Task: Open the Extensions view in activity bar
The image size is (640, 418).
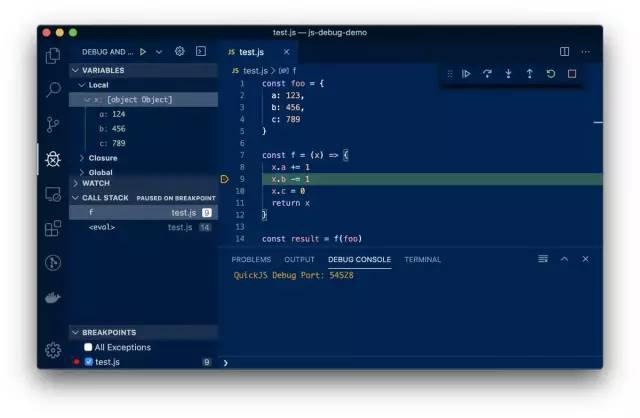Action: 53,228
